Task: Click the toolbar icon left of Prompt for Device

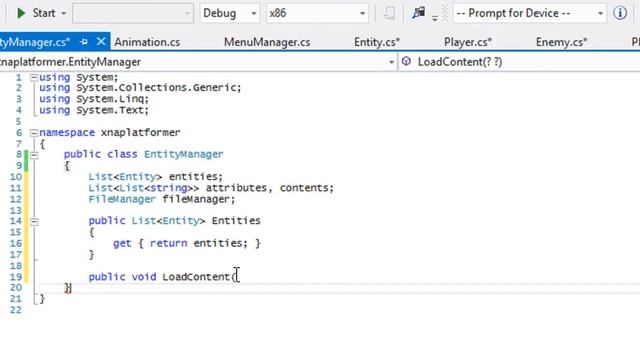Action: click(x=419, y=13)
